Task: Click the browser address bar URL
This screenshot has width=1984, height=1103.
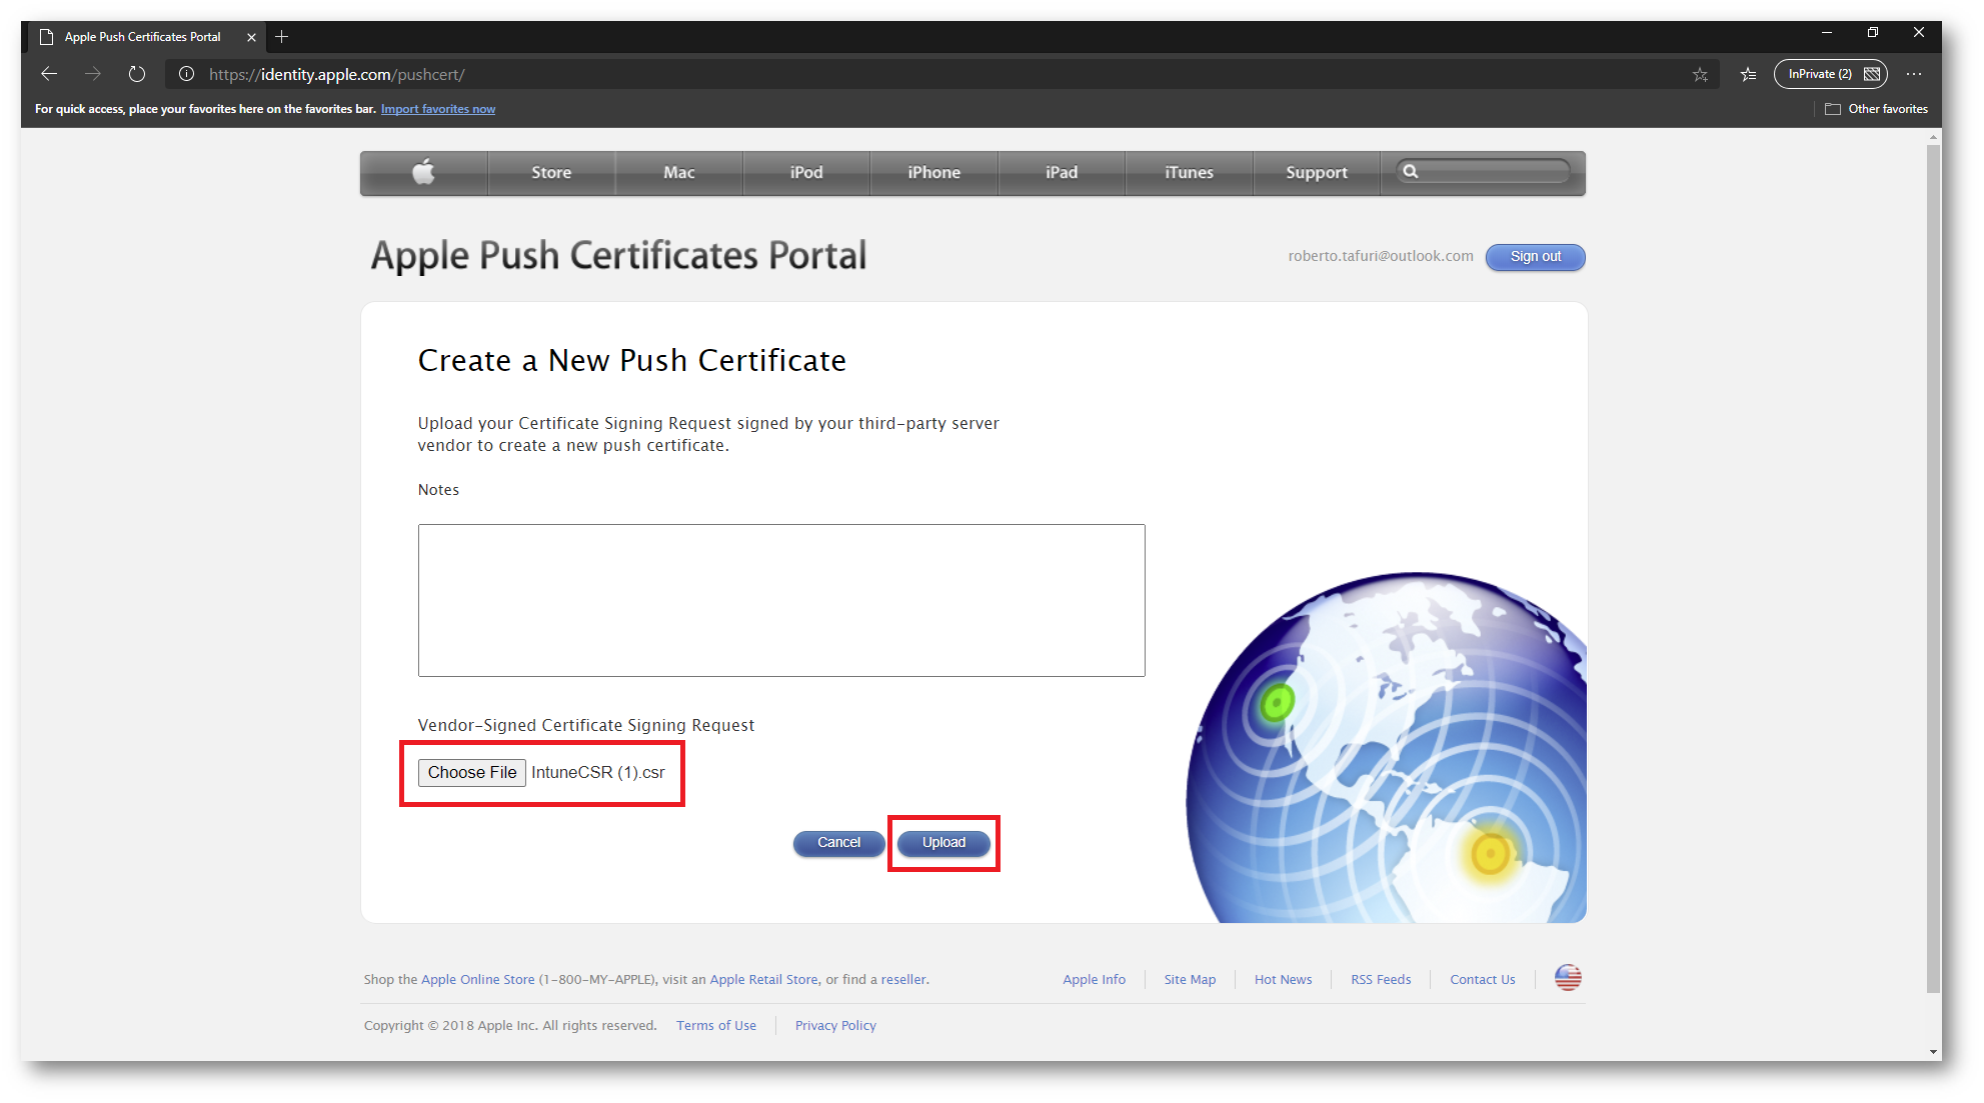Action: click(337, 74)
